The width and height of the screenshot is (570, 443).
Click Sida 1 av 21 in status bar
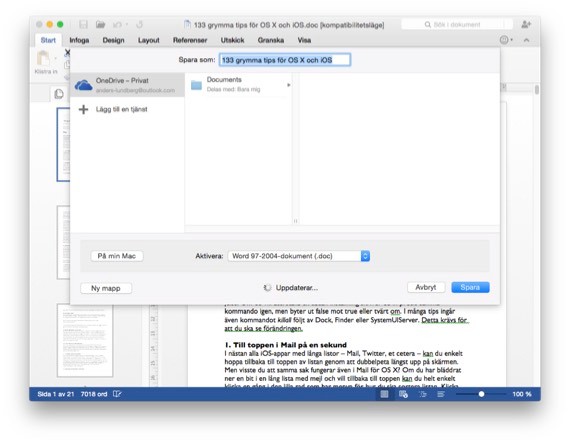tap(56, 394)
